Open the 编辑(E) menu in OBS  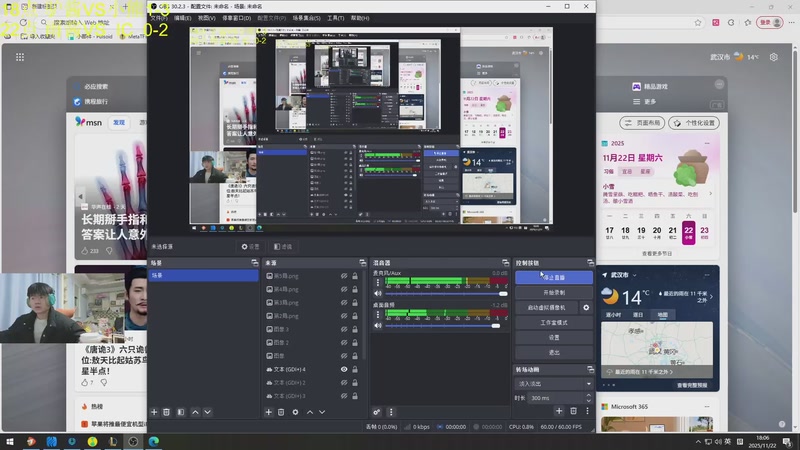click(x=183, y=18)
